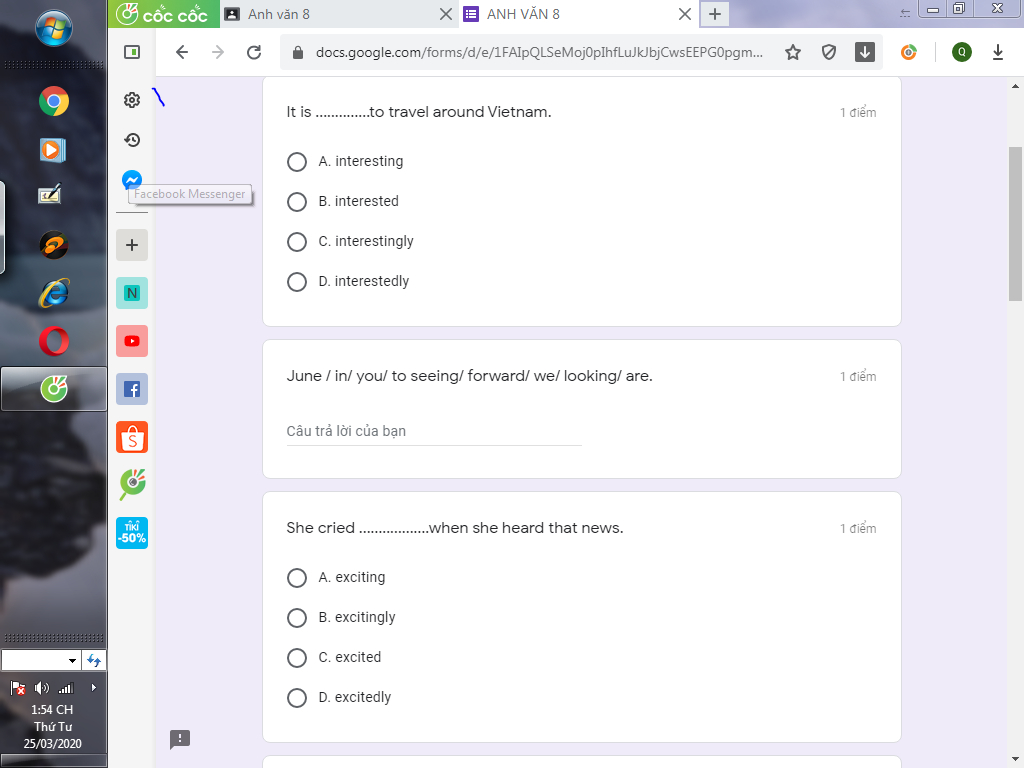Launch the orange swirl taskbar application
The width and height of the screenshot is (1024, 768).
pos(54,245)
